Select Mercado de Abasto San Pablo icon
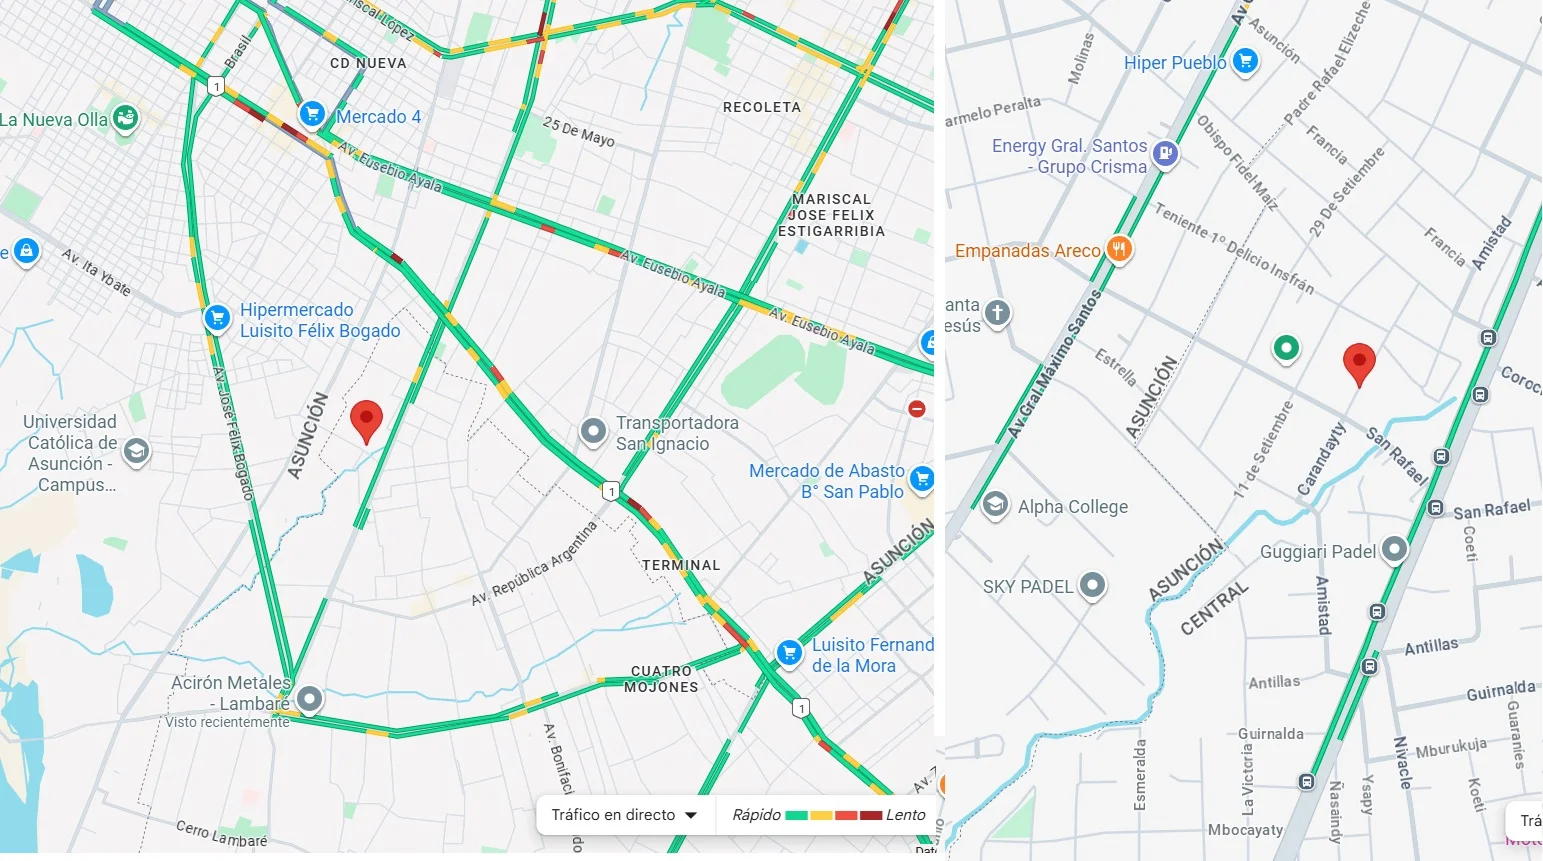The width and height of the screenshot is (1543, 861). [922, 479]
